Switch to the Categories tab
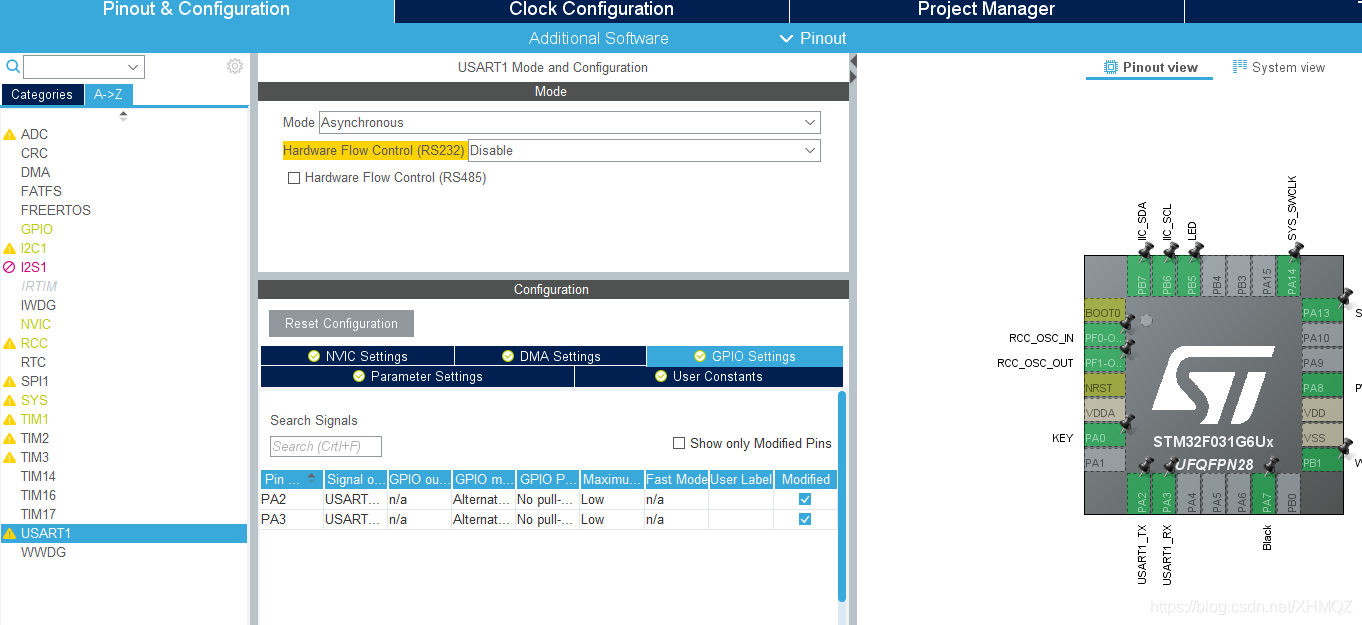Image resolution: width=1362 pixels, height=625 pixels. [x=42, y=95]
